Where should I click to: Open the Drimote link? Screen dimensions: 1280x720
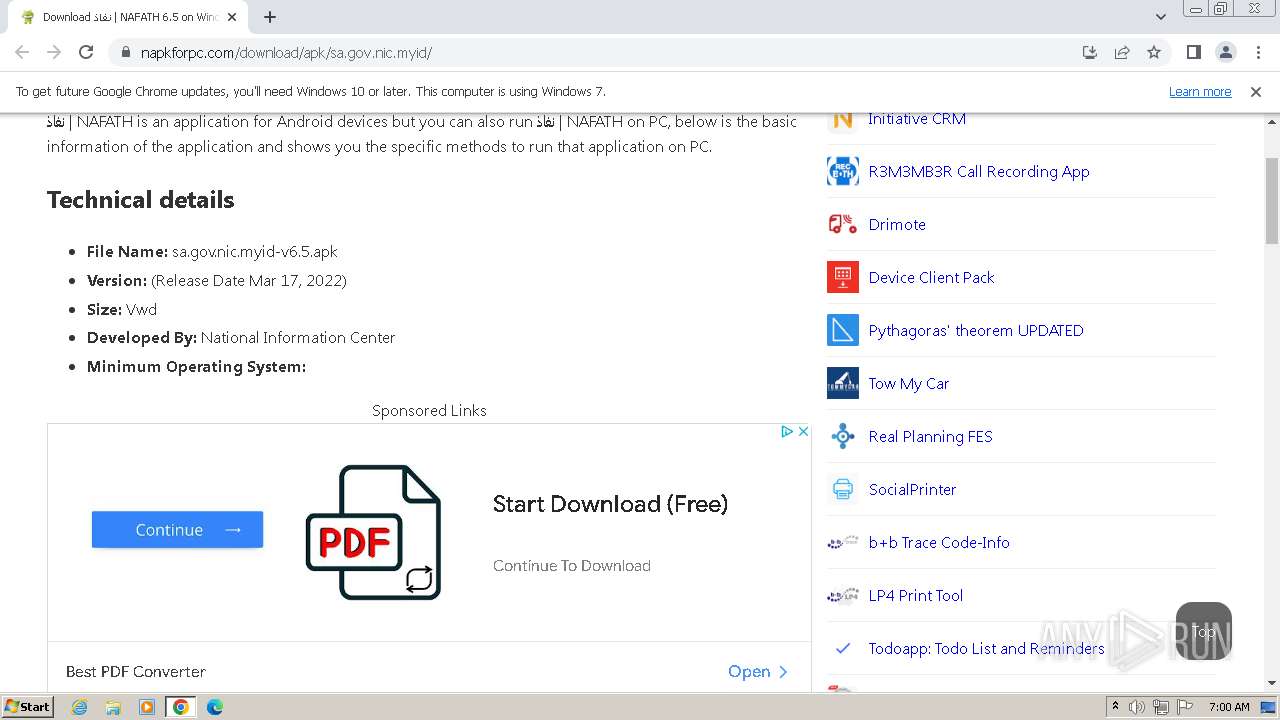897,225
